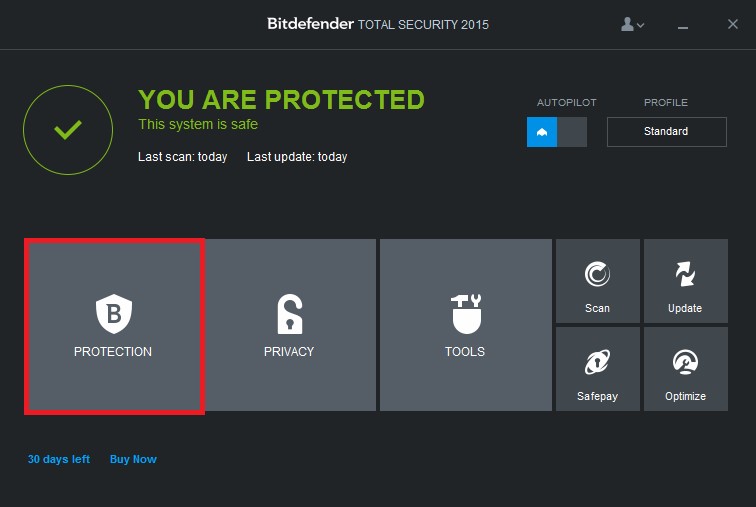The image size is (756, 507).
Task: Open the Protection shield icon
Action: [x=114, y=314]
